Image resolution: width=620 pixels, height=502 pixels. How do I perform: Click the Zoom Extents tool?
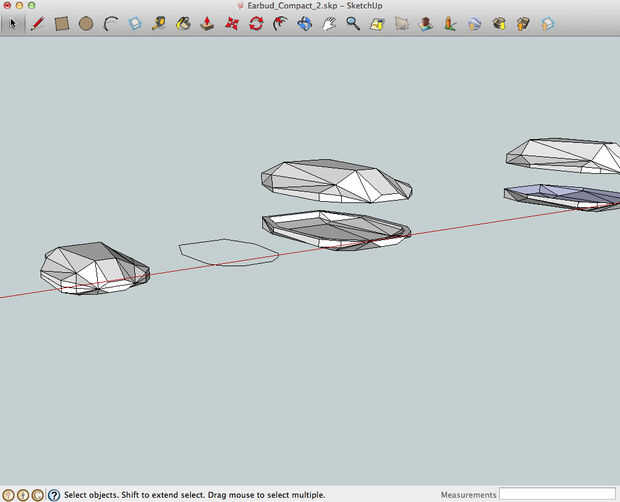[378, 23]
